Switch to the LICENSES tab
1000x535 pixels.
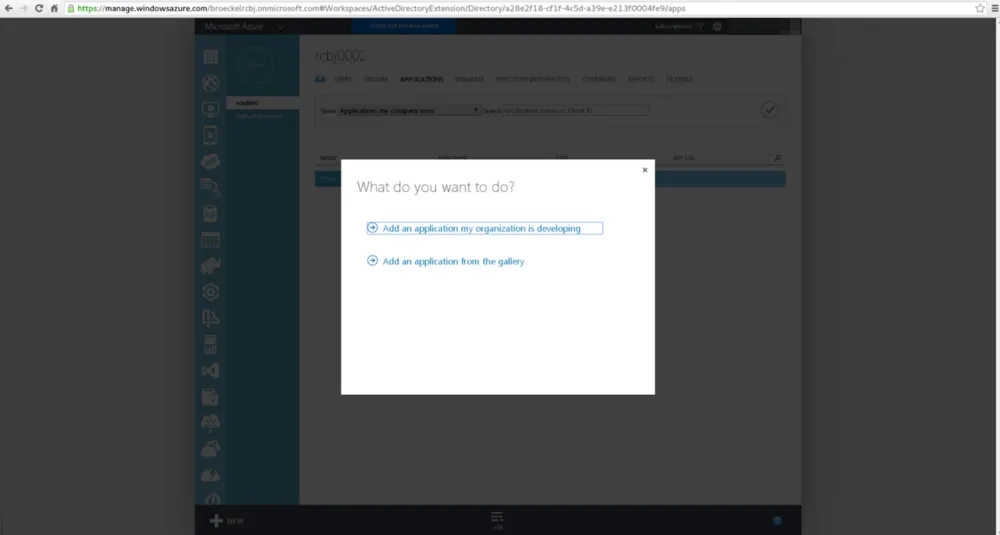[x=679, y=80]
